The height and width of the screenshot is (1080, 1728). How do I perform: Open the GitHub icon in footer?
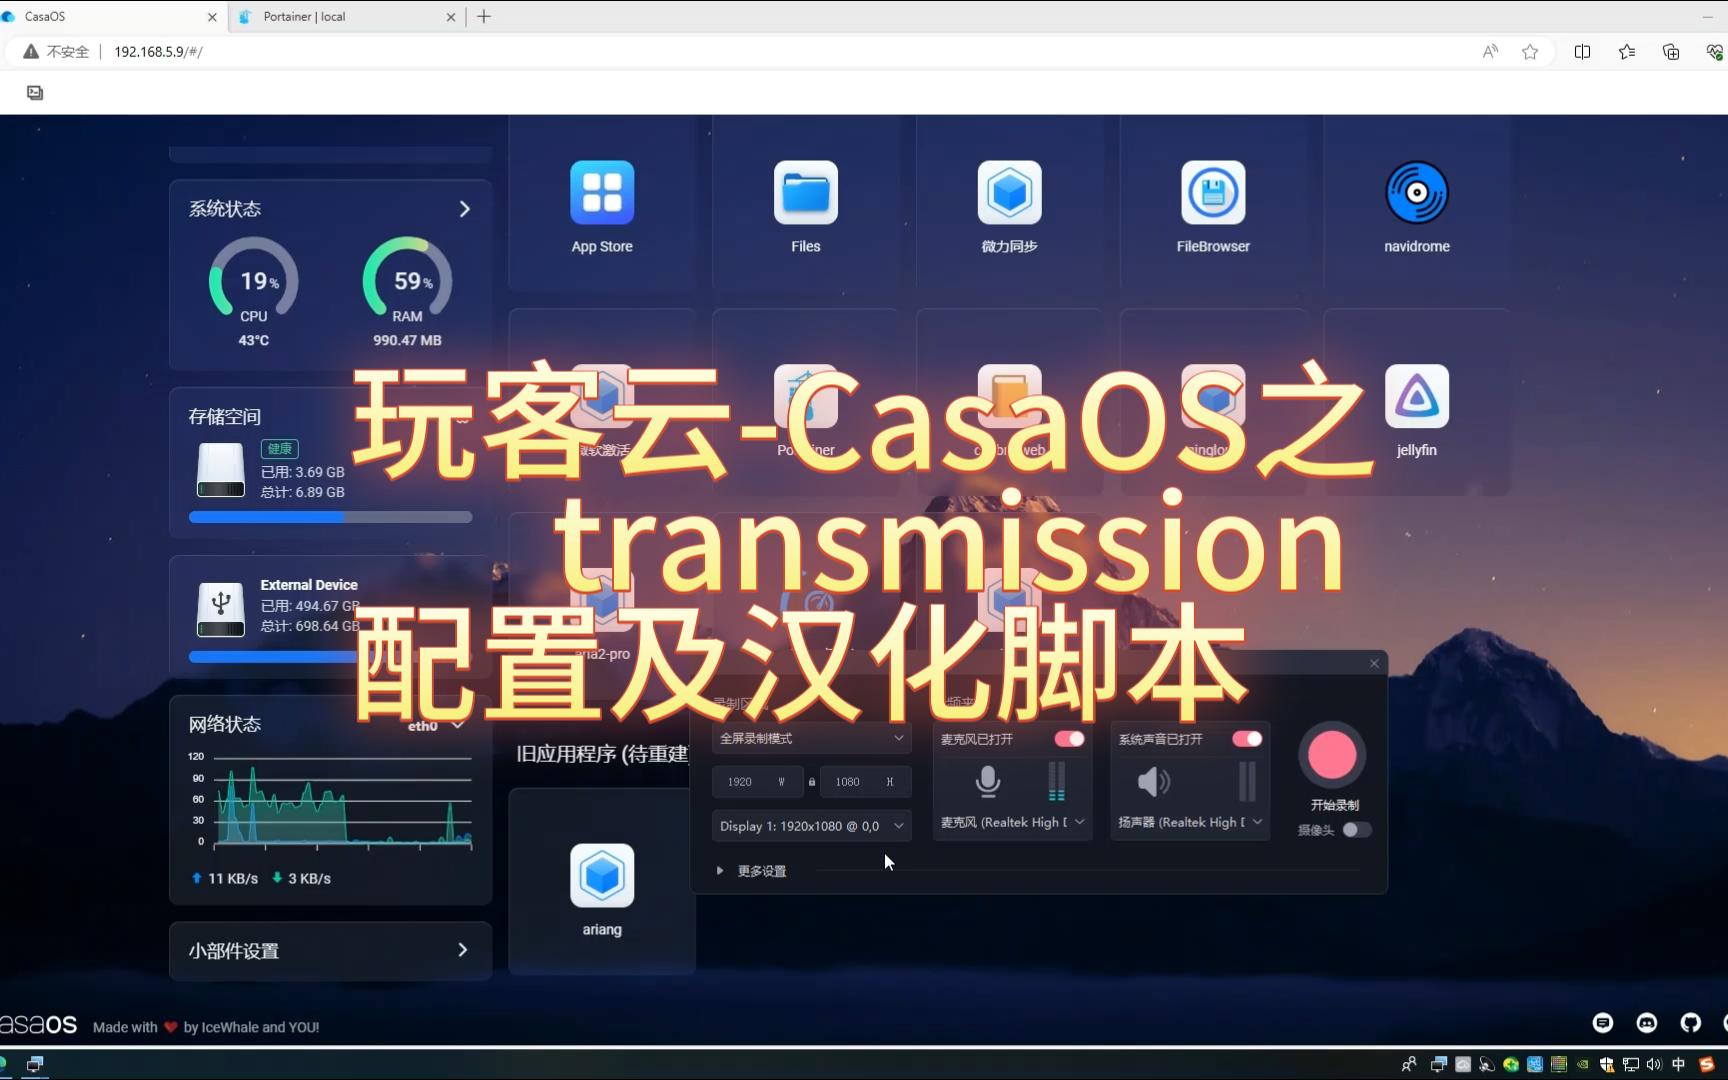point(1691,1023)
